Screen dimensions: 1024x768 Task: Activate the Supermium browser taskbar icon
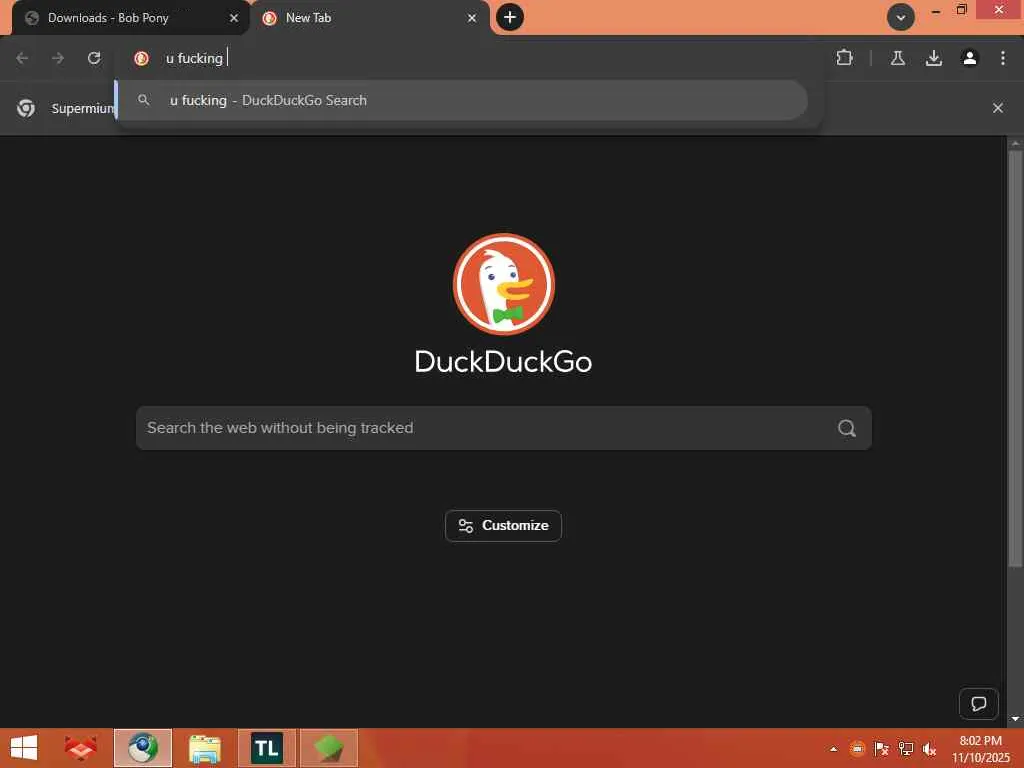(x=143, y=748)
